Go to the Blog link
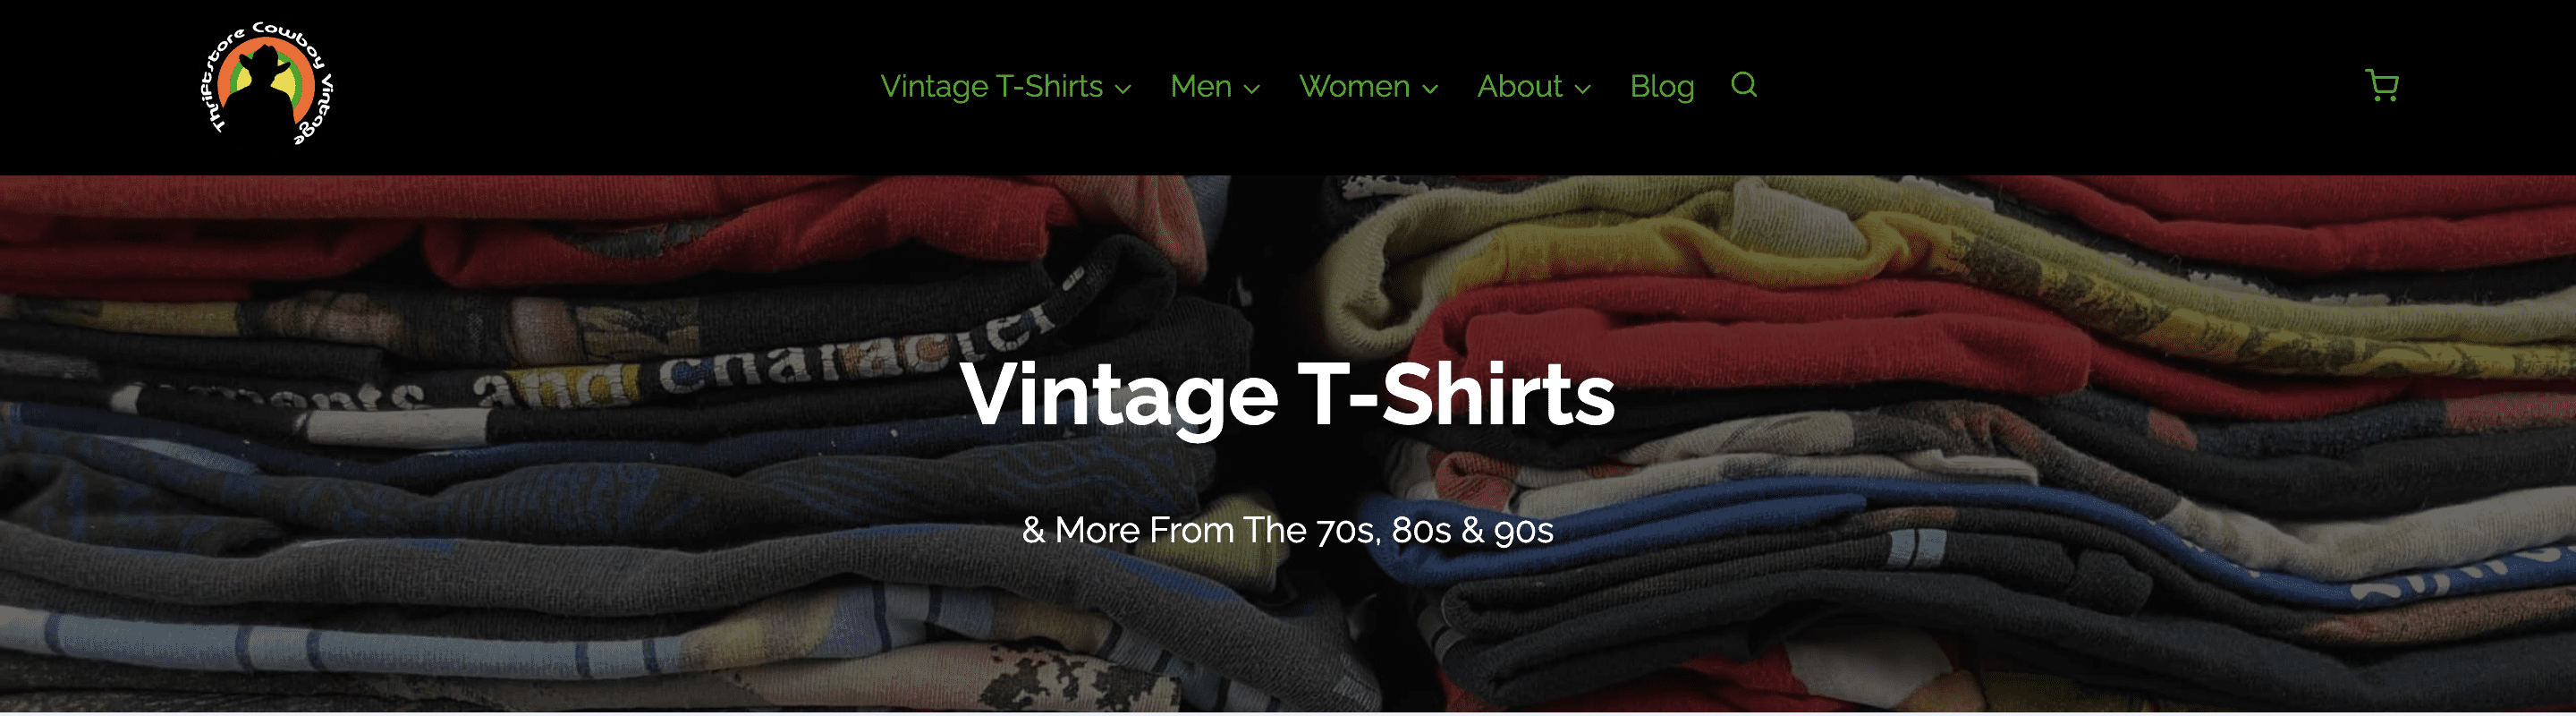Image resolution: width=2576 pixels, height=716 pixels. click(x=1662, y=86)
